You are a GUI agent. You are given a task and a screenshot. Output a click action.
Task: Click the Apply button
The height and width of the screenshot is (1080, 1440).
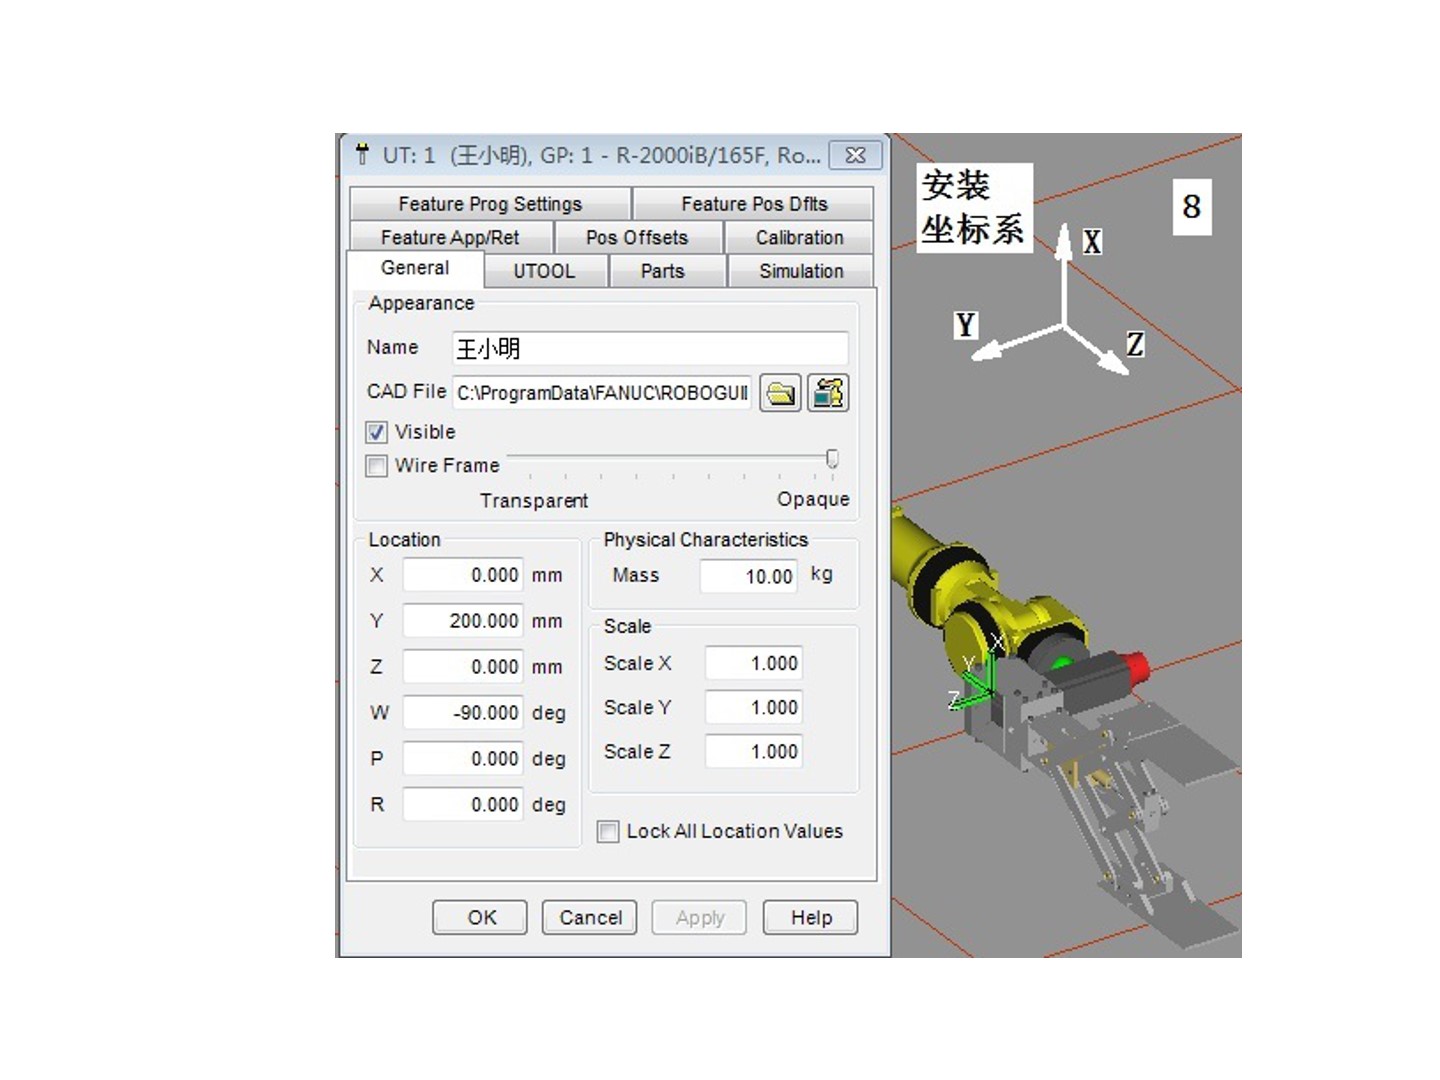coord(700,918)
